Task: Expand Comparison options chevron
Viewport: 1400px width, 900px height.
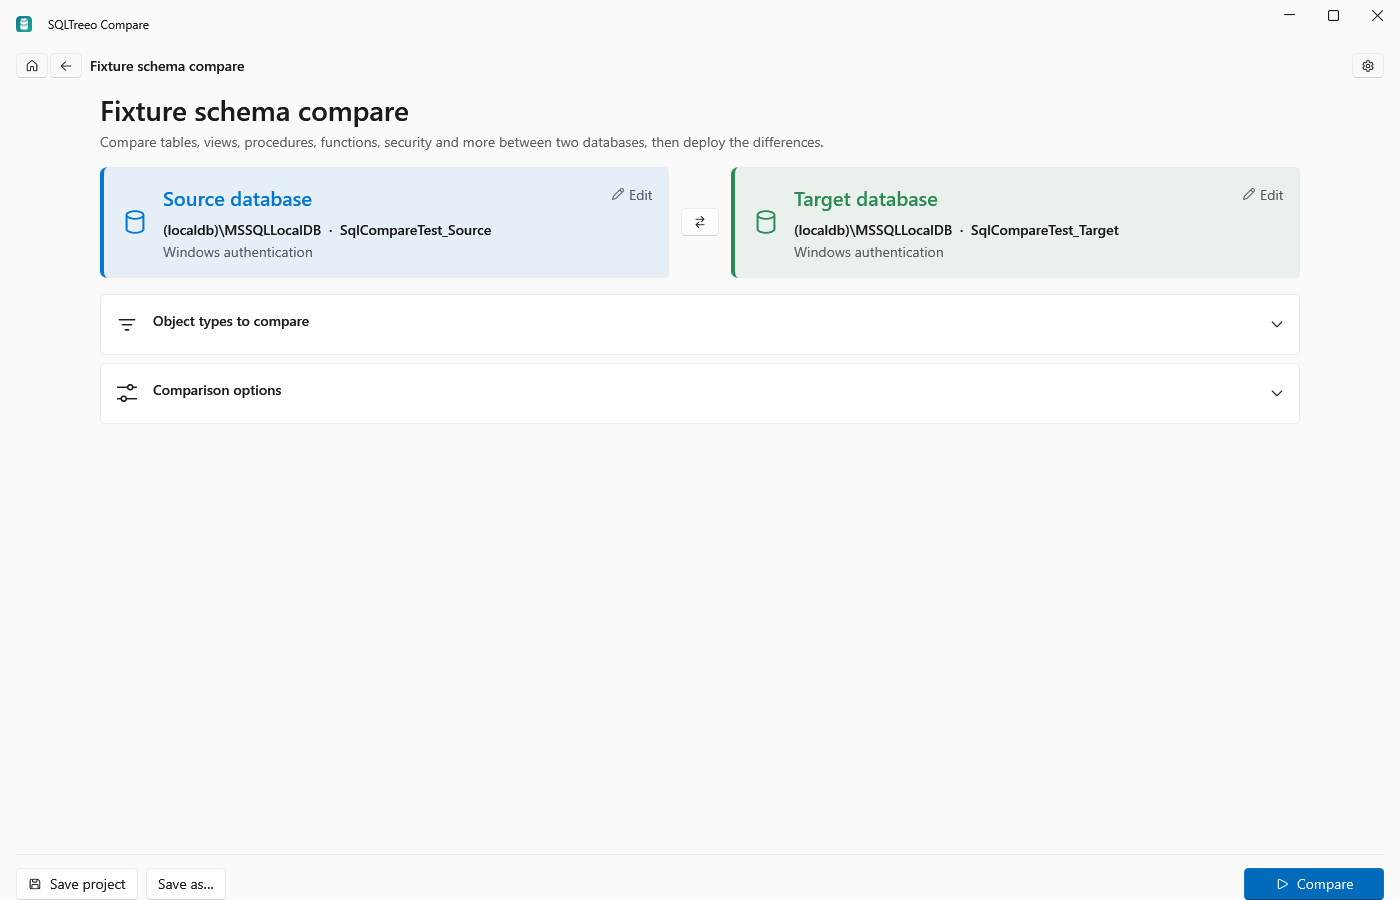Action: (1277, 393)
